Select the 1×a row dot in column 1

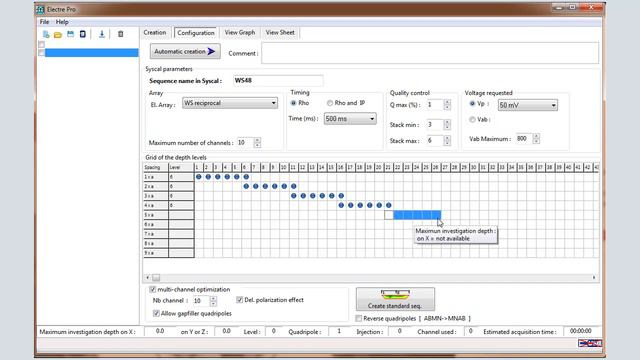coord(199,177)
